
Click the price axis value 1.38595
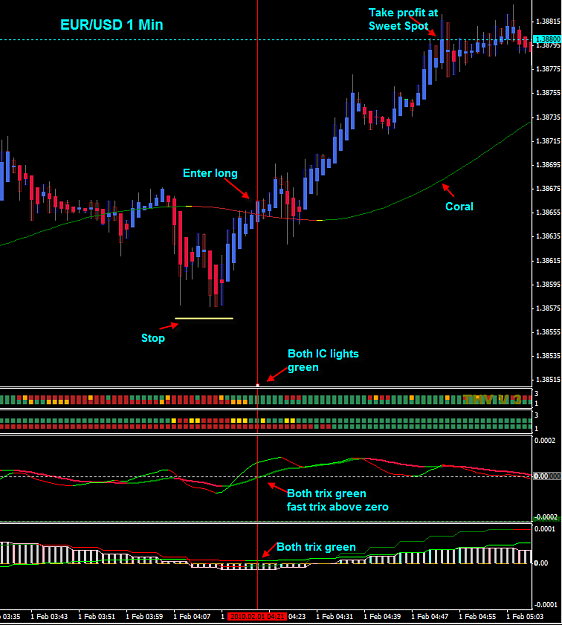coord(548,285)
